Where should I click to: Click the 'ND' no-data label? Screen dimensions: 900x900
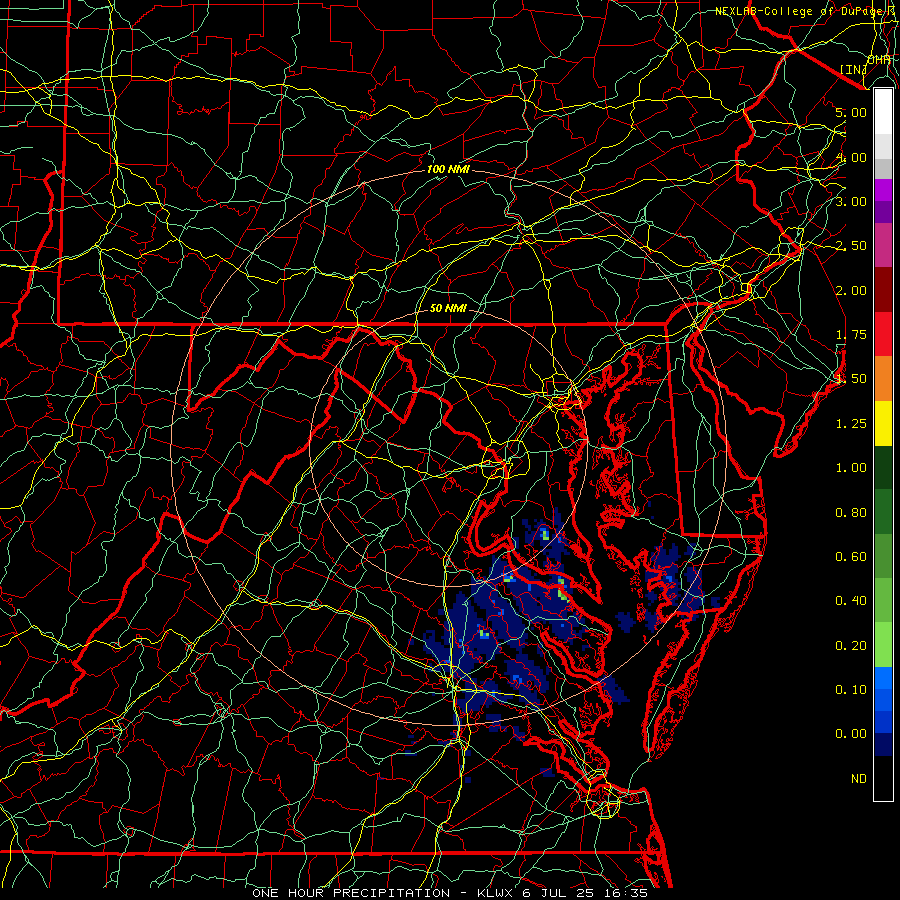(859, 779)
